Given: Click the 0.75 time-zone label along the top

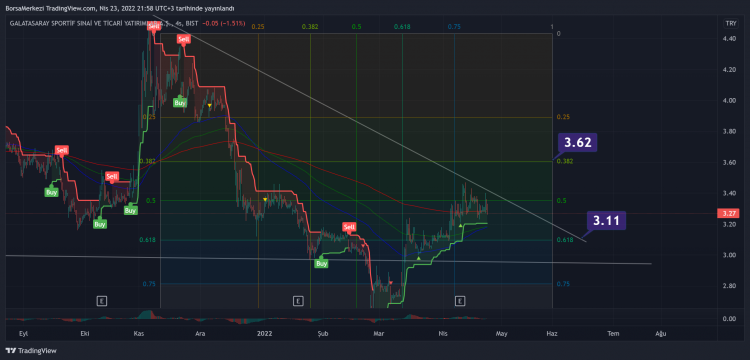Looking at the screenshot, I should coord(454,27).
